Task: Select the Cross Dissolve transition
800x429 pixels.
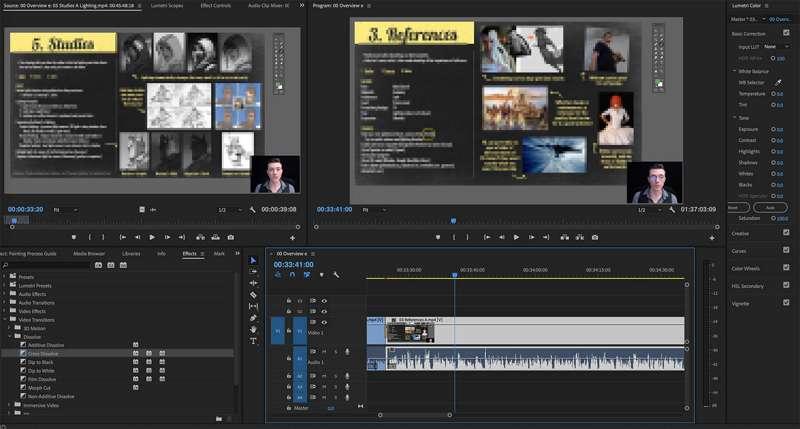Action: [x=43, y=354]
